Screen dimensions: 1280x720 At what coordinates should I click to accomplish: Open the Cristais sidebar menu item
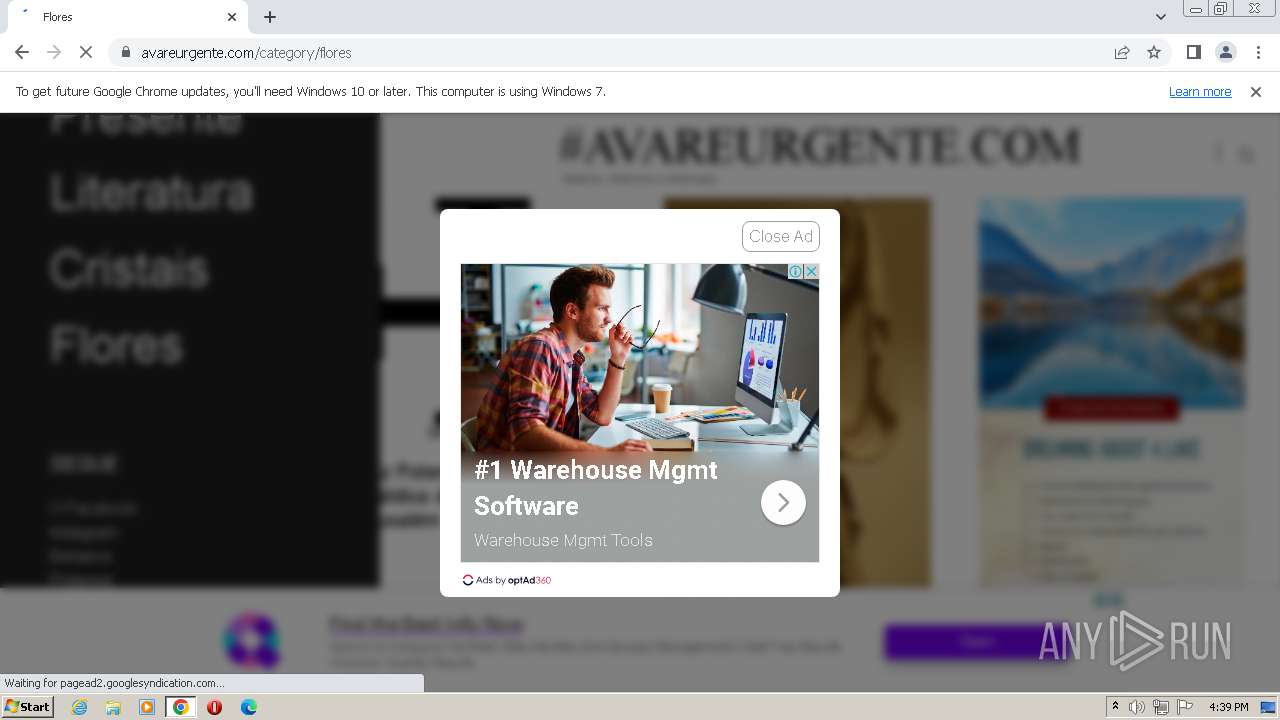[x=129, y=269]
